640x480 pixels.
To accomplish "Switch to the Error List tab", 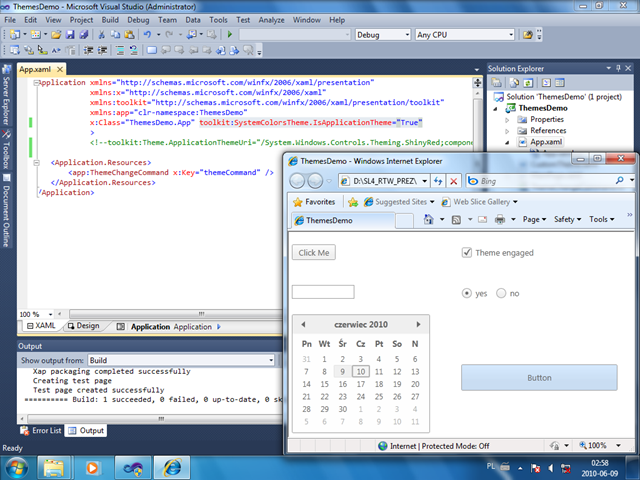I will [41, 431].
